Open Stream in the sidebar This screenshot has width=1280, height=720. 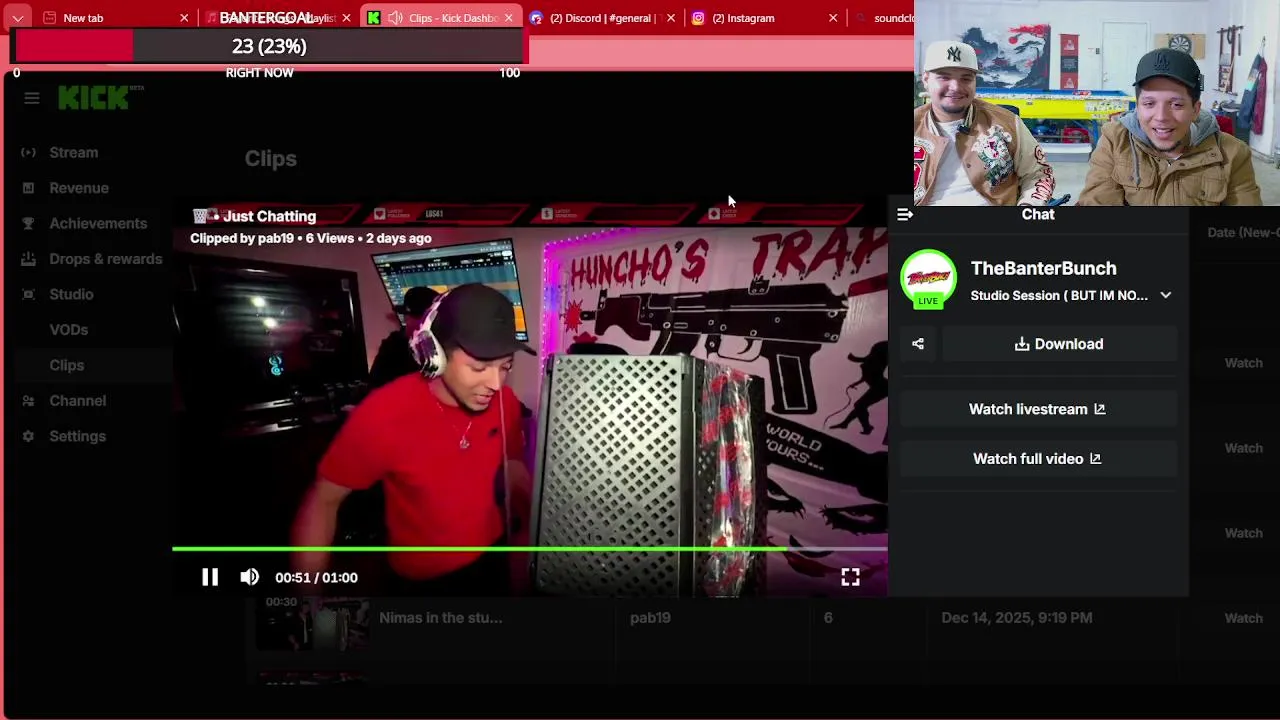[x=74, y=152]
